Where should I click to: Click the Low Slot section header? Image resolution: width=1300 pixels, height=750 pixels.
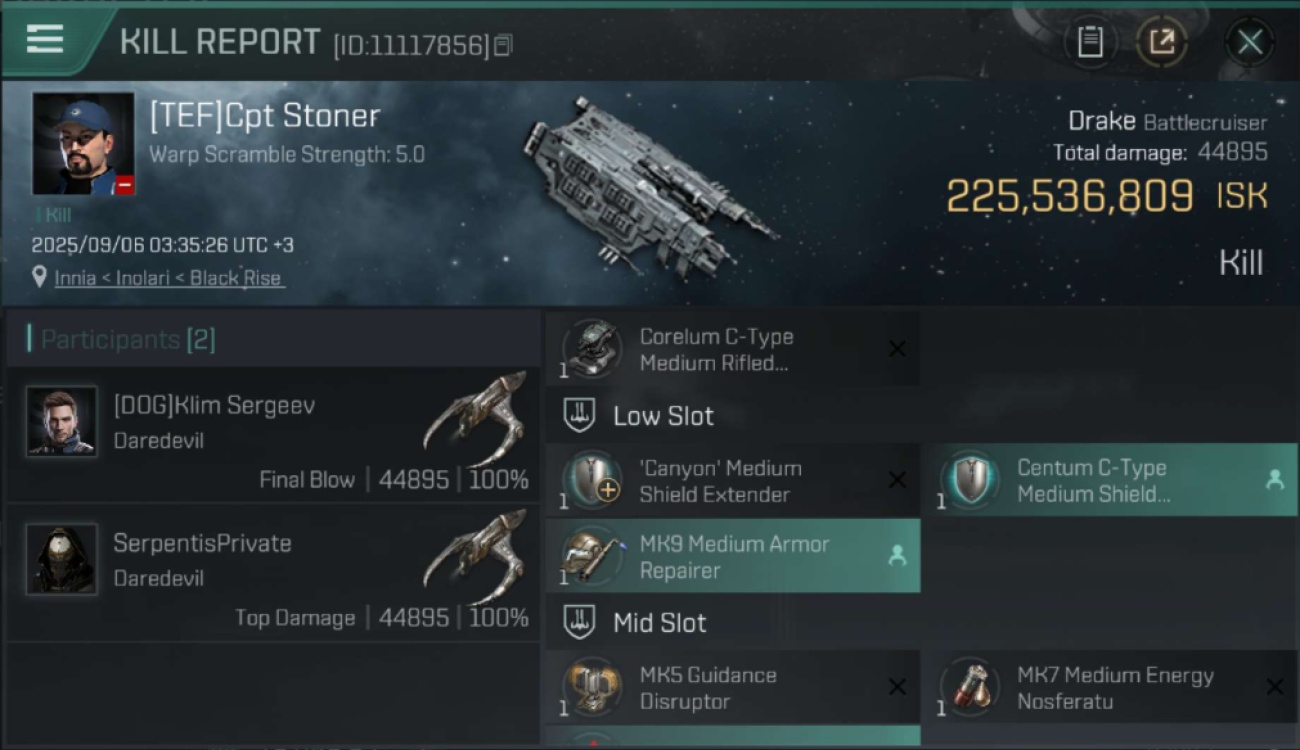663,416
